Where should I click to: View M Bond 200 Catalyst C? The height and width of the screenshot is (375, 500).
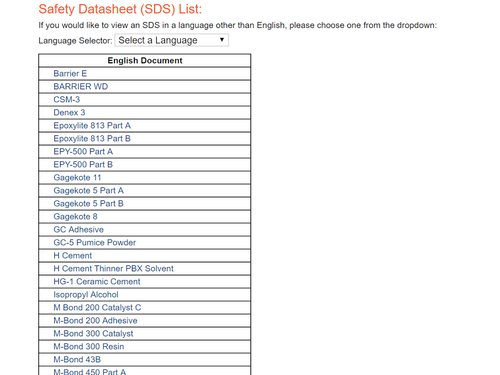click(x=97, y=308)
